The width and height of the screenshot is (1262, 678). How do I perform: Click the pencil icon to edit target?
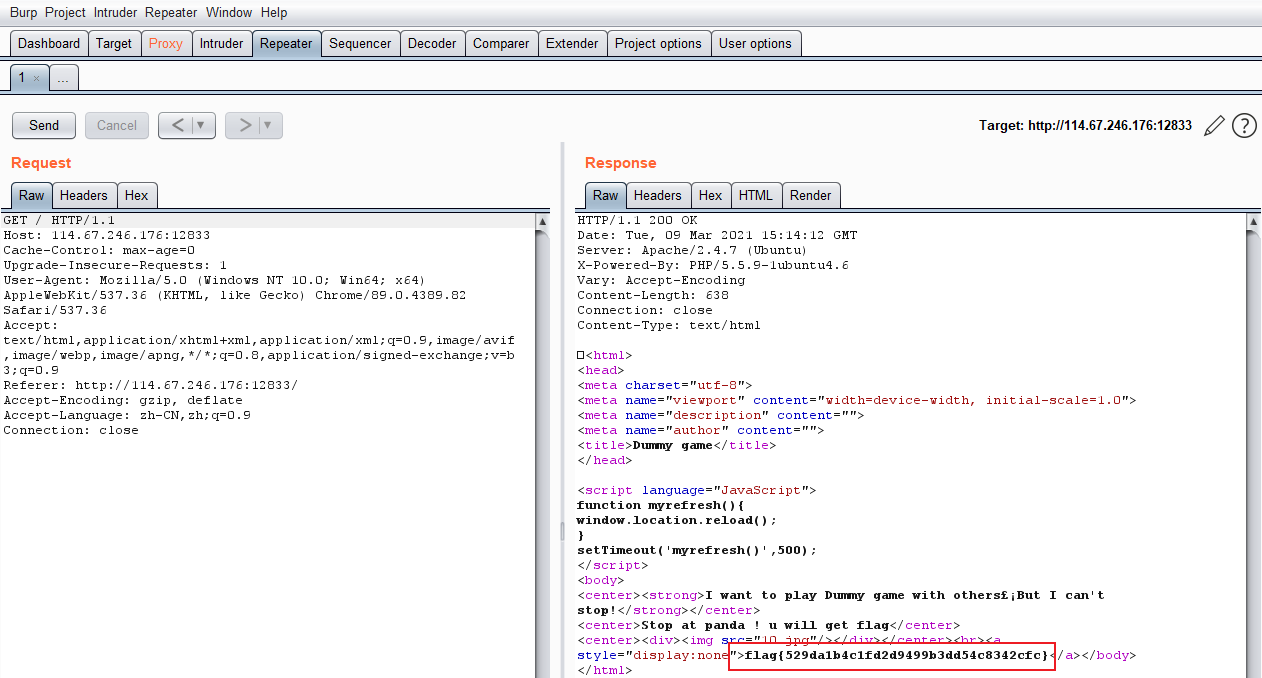click(1214, 126)
